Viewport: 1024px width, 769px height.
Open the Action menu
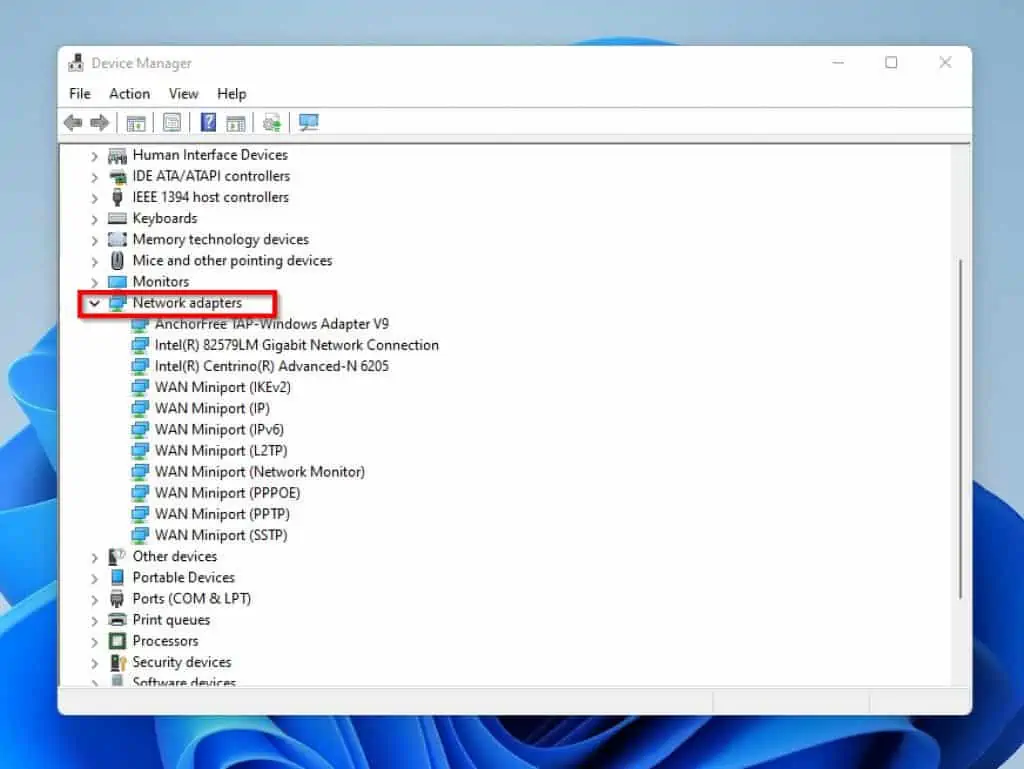point(129,94)
